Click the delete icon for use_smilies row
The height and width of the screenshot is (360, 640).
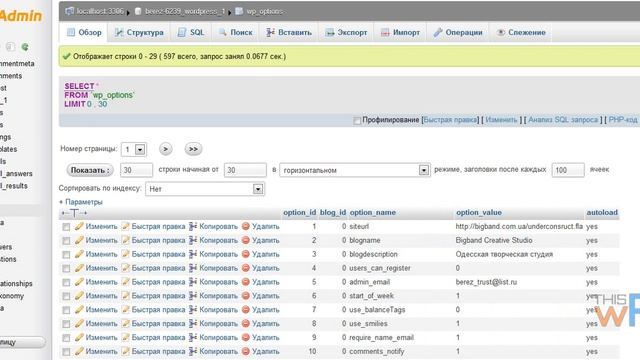pos(246,323)
